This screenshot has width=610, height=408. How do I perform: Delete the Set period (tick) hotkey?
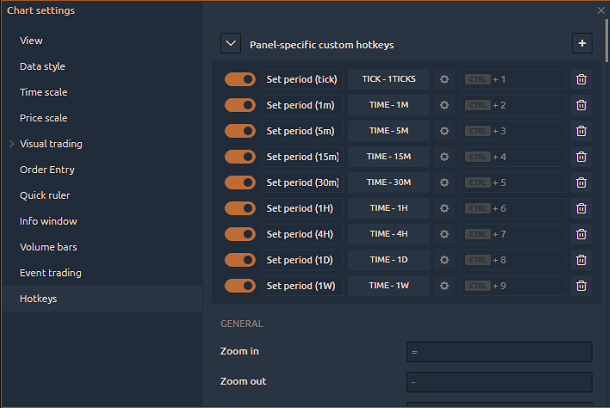point(581,79)
